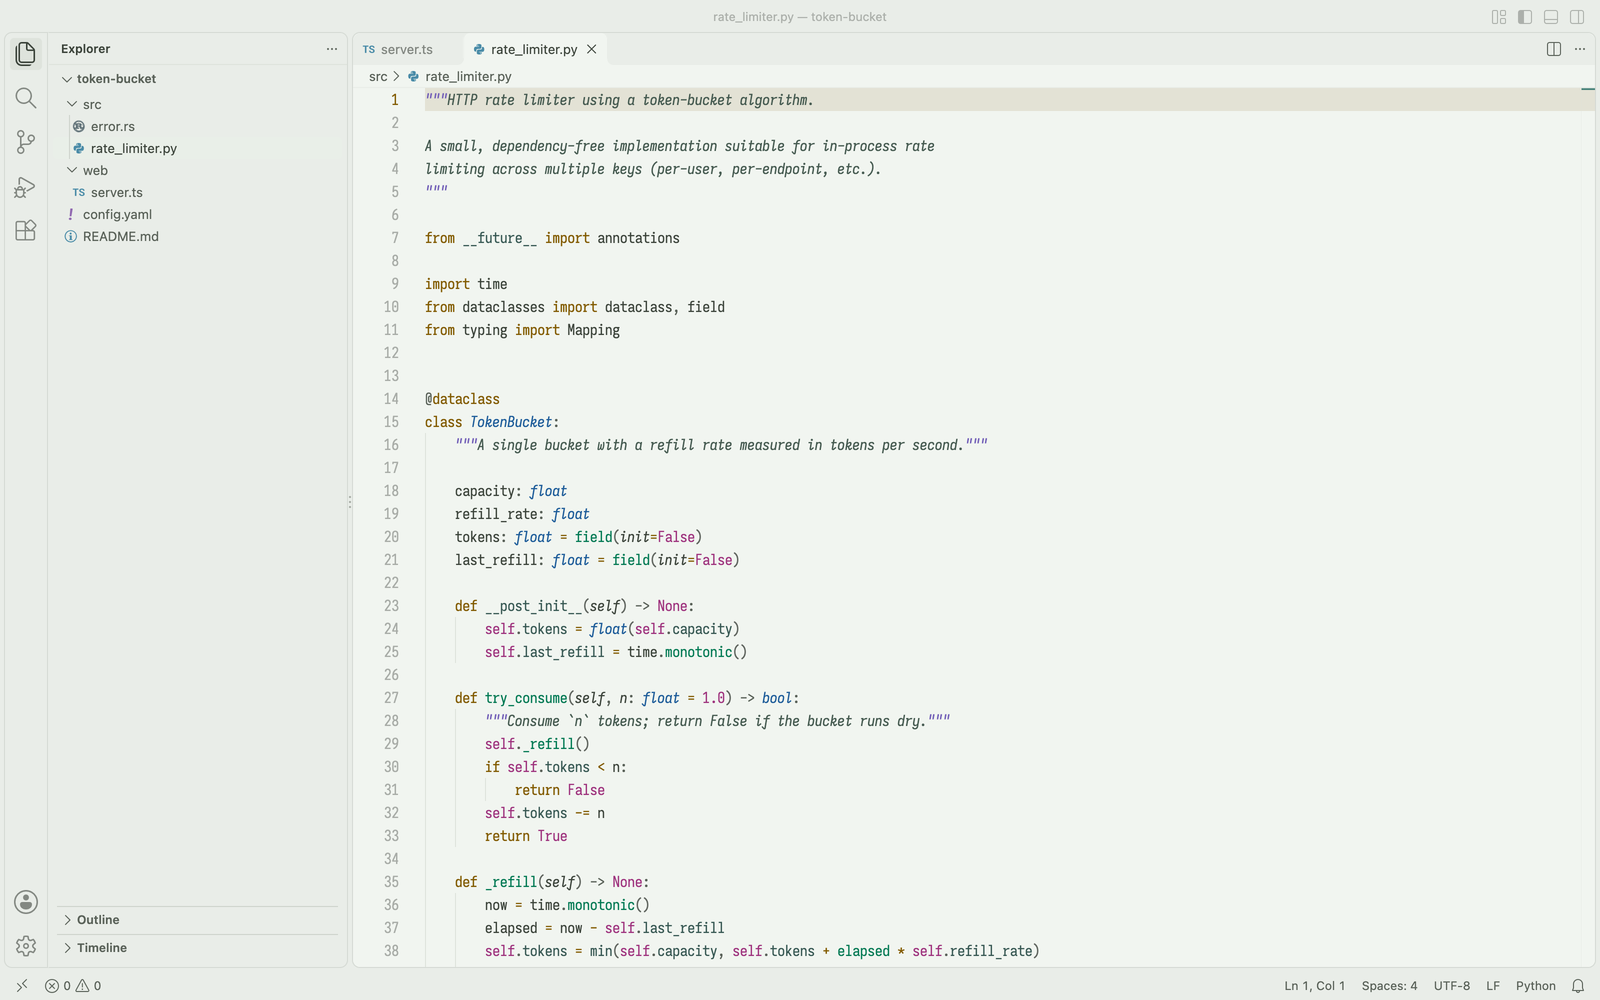1600x1000 pixels.
Task: Change end of line sequence LF
Action: pos(1493,986)
